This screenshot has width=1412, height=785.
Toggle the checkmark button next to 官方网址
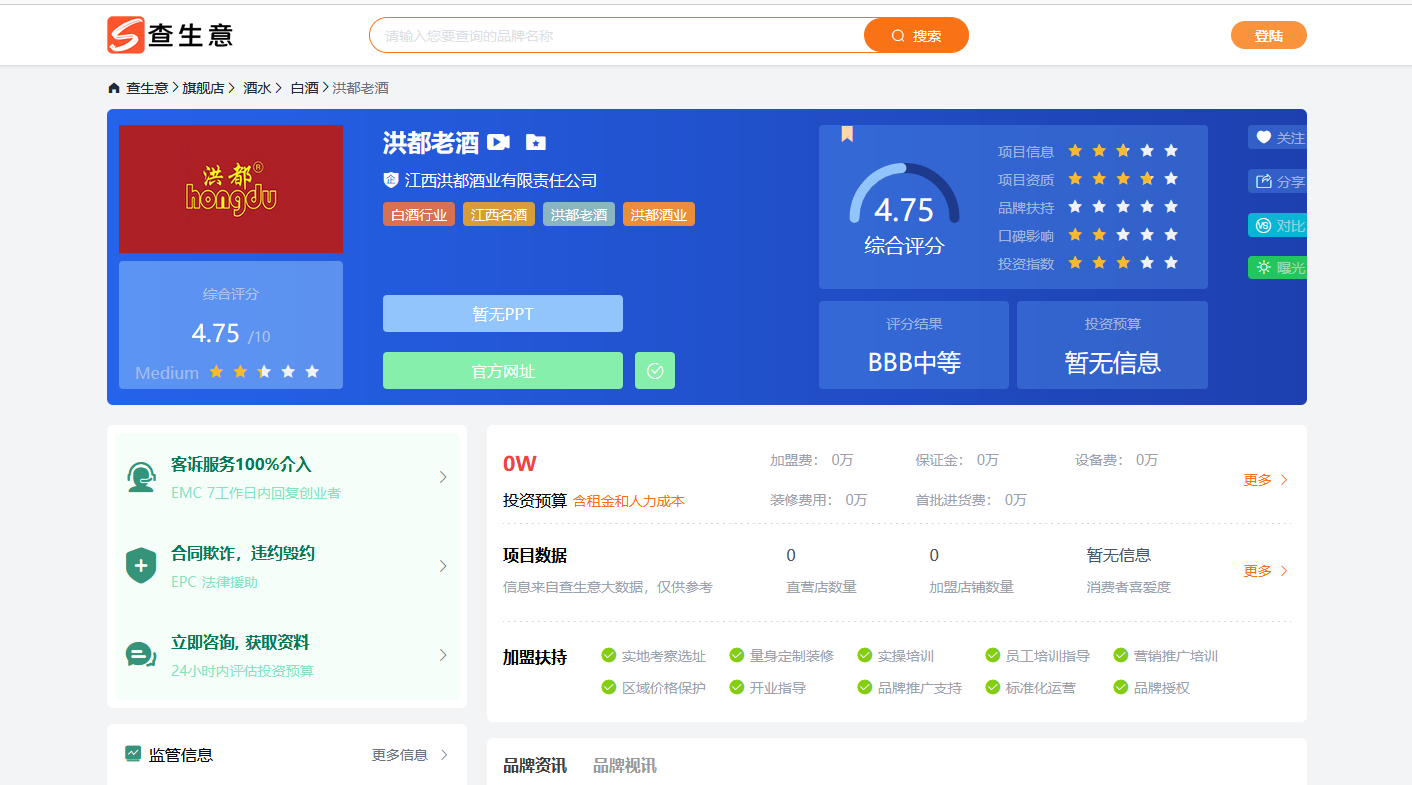tap(655, 371)
